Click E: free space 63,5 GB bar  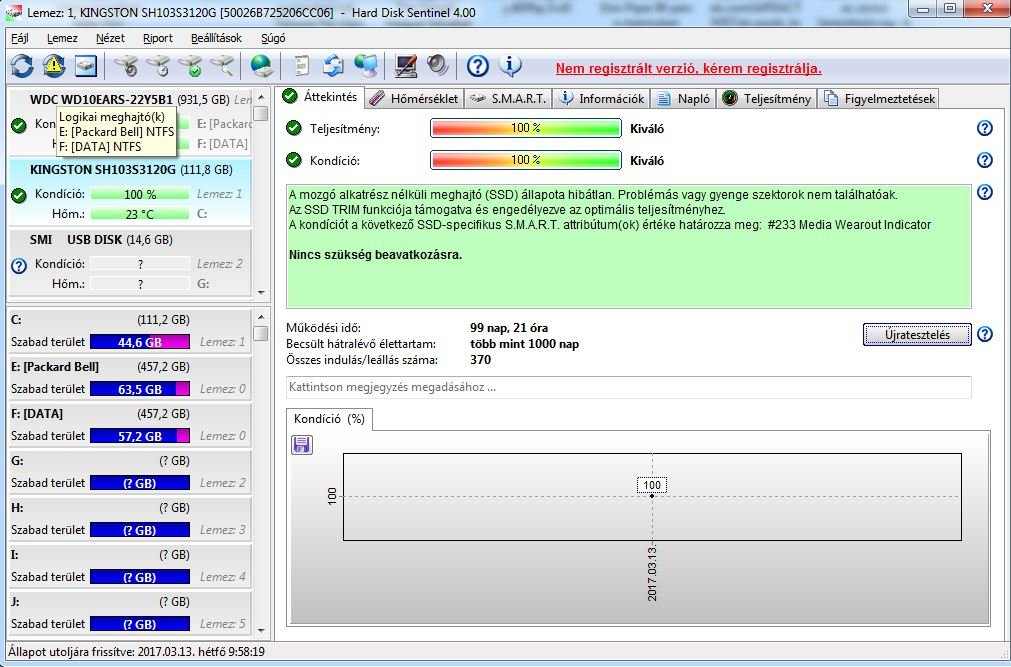[x=140, y=389]
